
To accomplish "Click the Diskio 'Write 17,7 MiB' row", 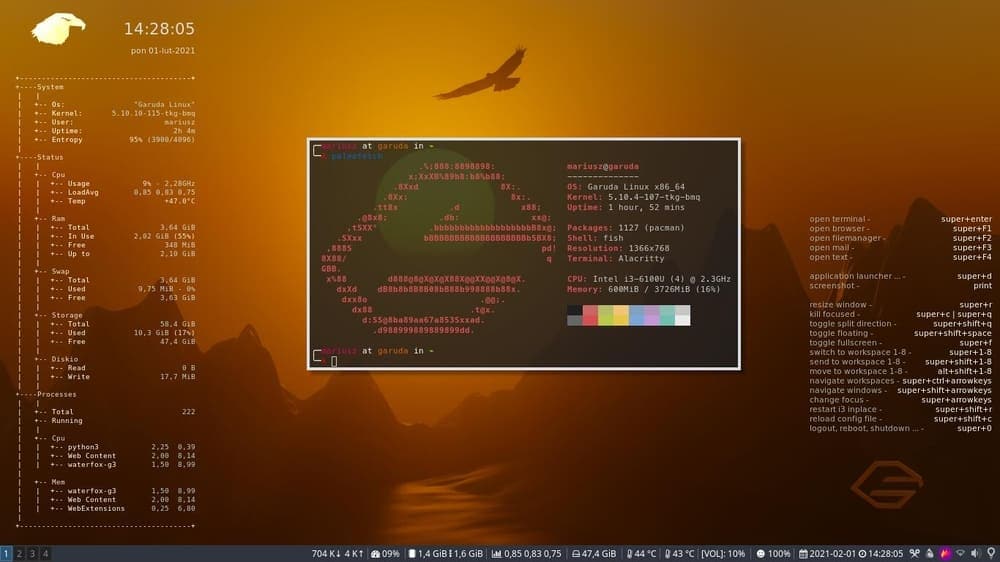I will 122,376.
